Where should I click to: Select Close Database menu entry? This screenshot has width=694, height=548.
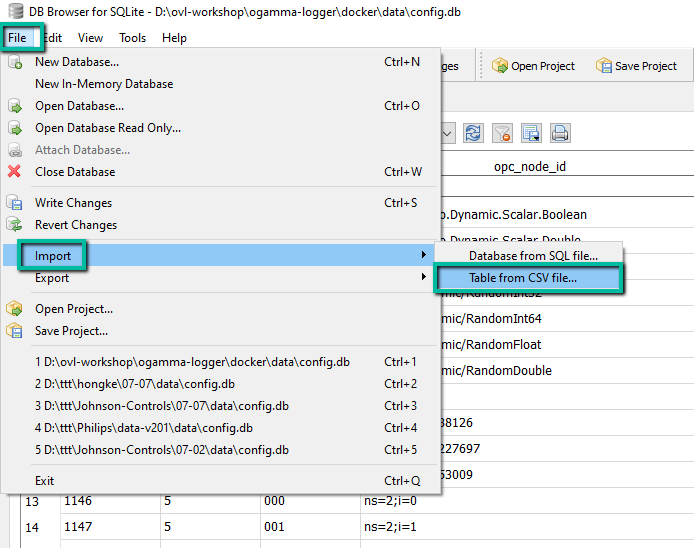[x=75, y=172]
